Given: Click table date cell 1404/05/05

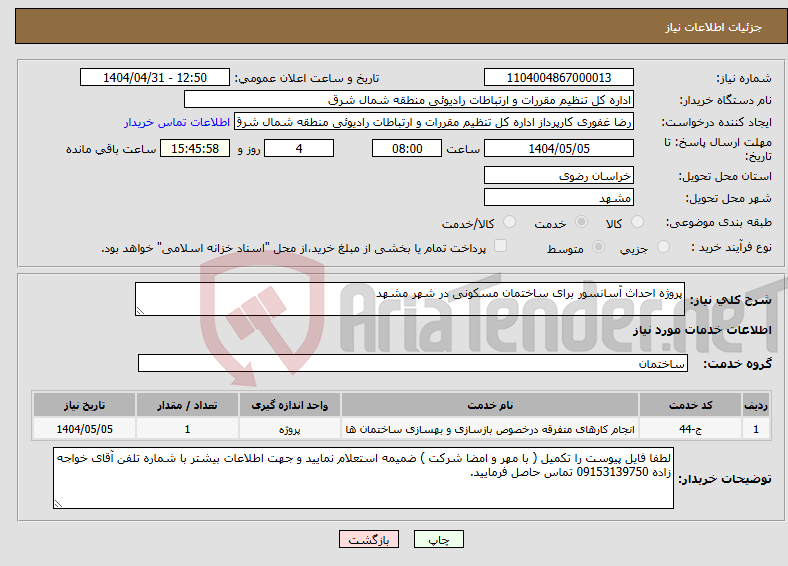Looking at the screenshot, I should coord(84,429).
